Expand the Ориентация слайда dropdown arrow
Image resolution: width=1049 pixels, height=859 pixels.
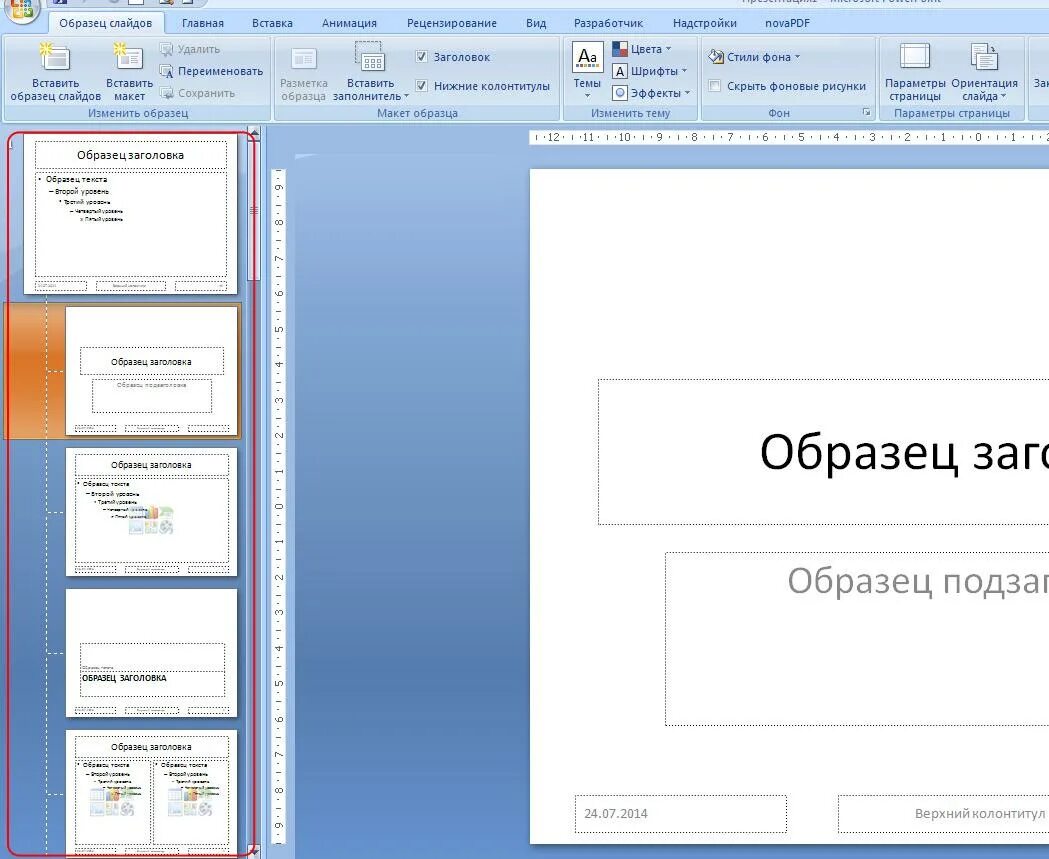coord(1003,96)
